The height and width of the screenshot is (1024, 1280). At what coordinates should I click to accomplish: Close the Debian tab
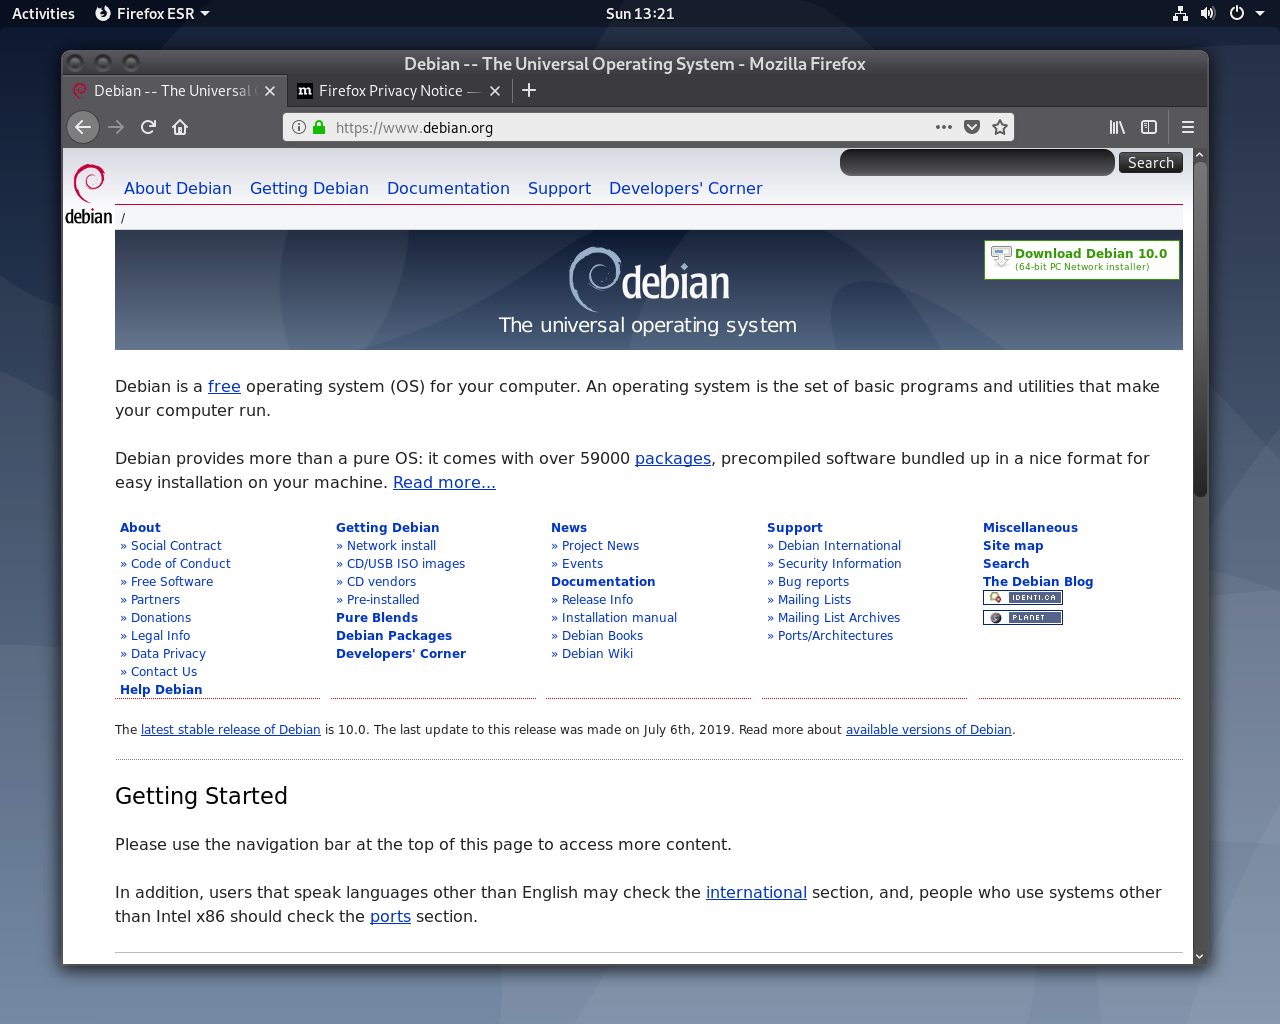(270, 91)
